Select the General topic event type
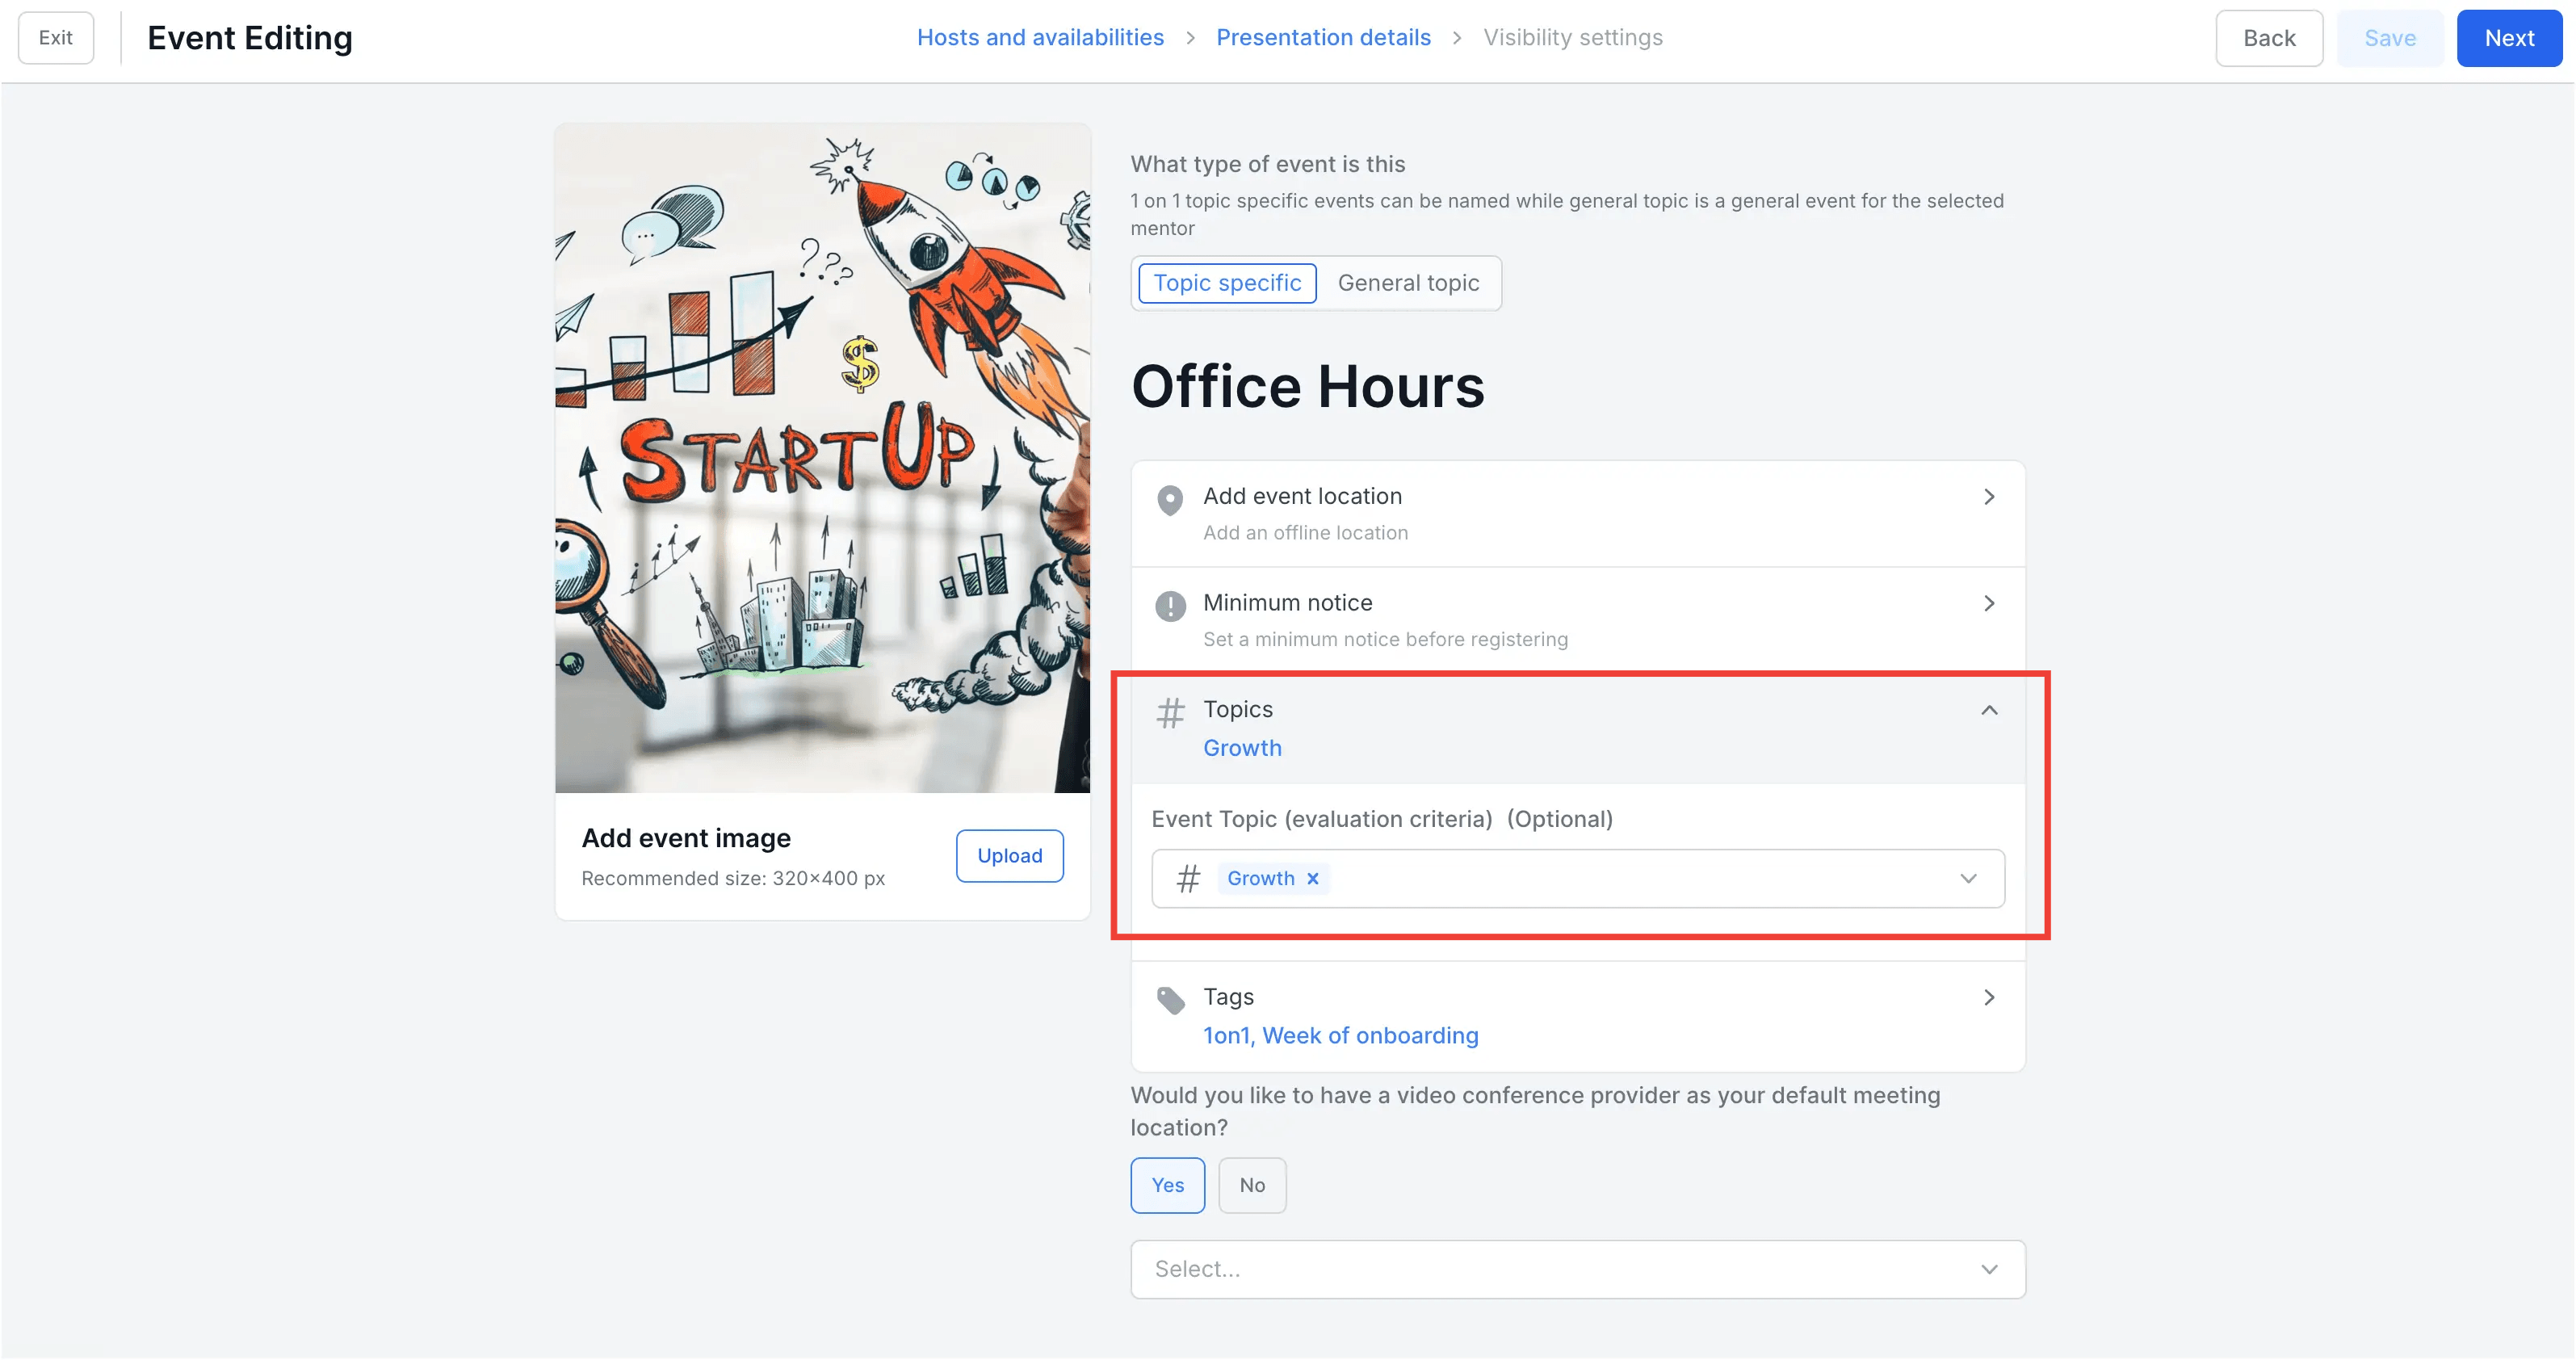The image size is (2576, 1360). click(x=1408, y=283)
